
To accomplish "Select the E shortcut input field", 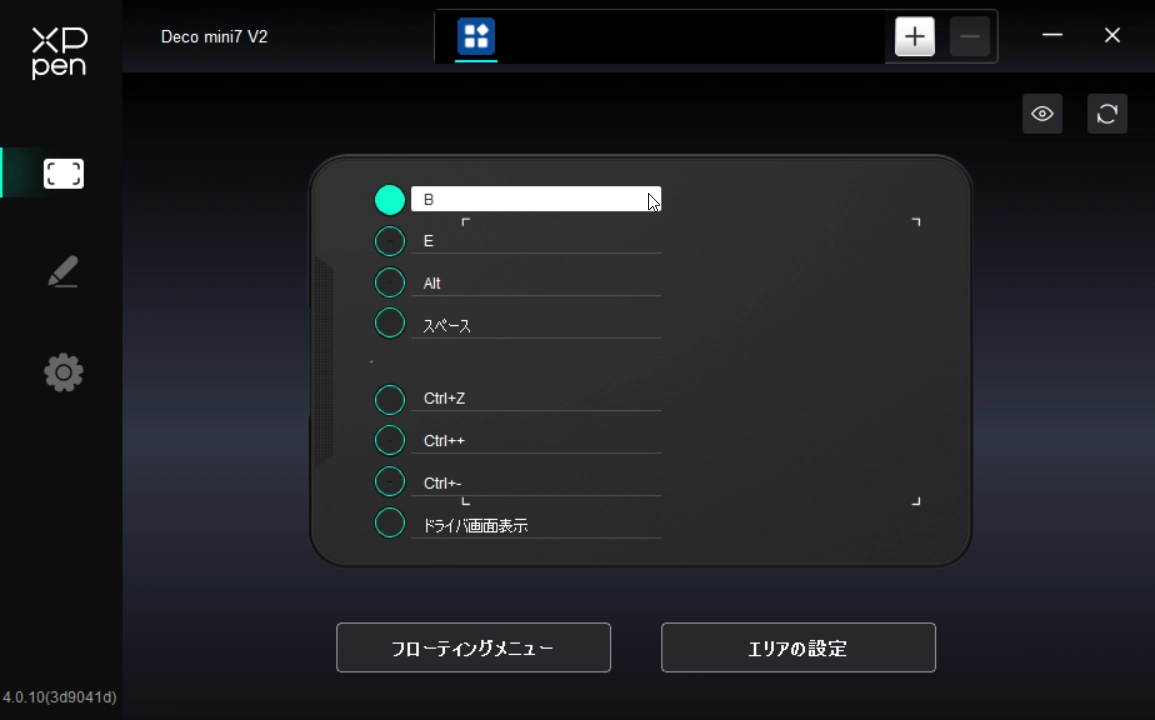I will click(536, 240).
